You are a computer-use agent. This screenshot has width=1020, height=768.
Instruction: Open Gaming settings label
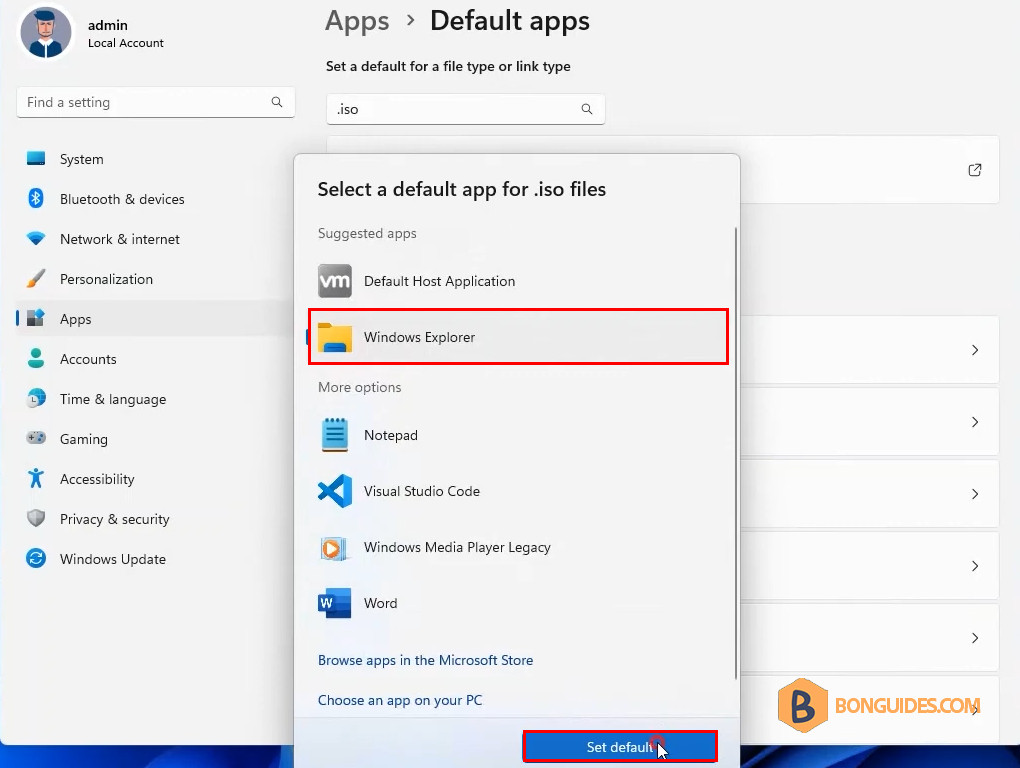[x=84, y=439]
